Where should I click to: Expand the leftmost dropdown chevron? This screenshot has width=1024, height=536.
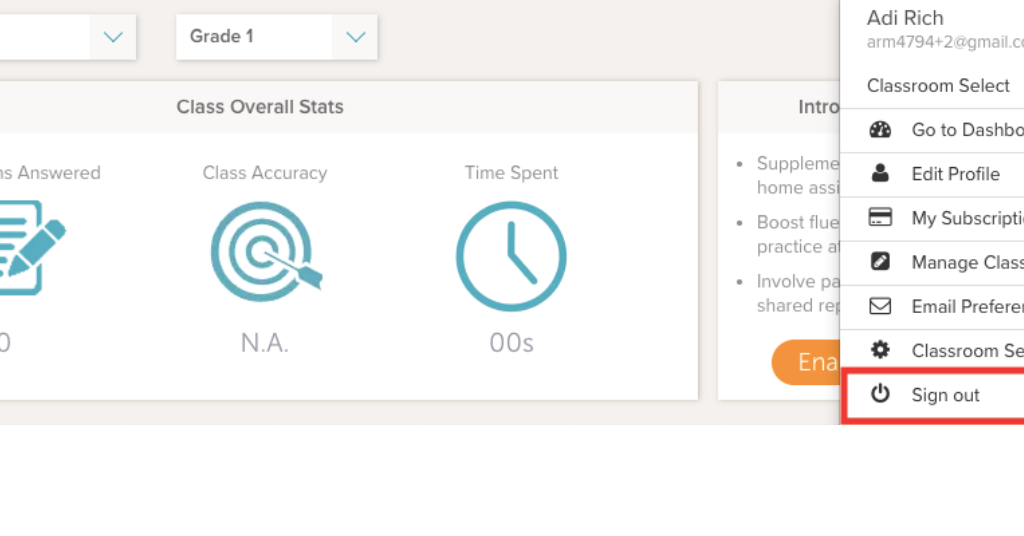point(113,37)
